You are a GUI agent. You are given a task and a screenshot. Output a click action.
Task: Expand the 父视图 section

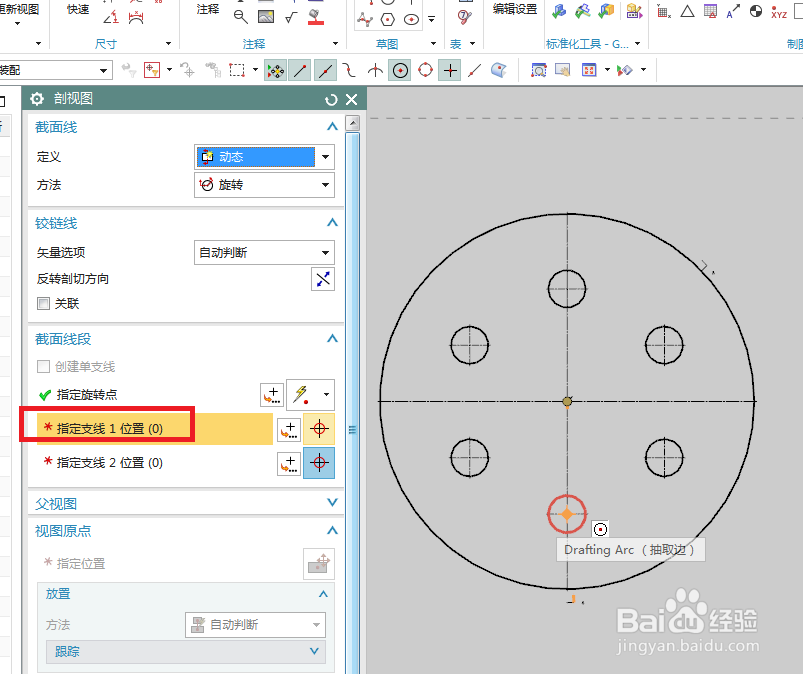tap(332, 502)
